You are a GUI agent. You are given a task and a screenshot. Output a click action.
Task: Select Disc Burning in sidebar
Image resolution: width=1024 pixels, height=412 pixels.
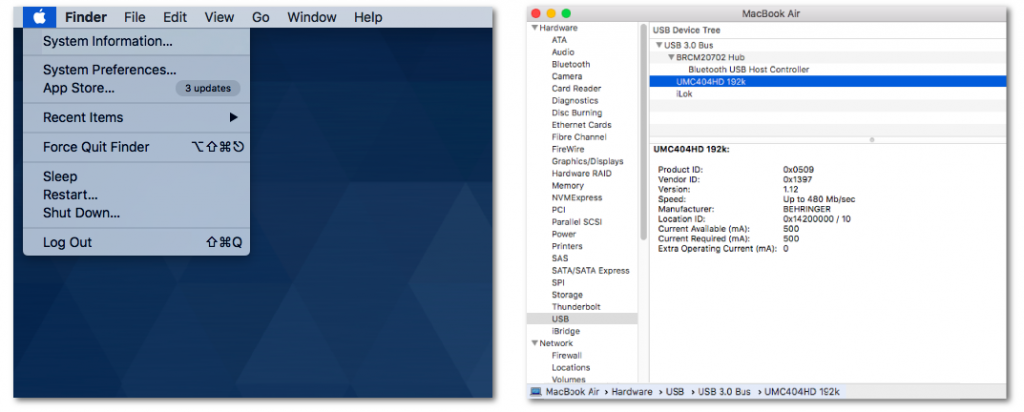pyautogui.click(x=575, y=112)
